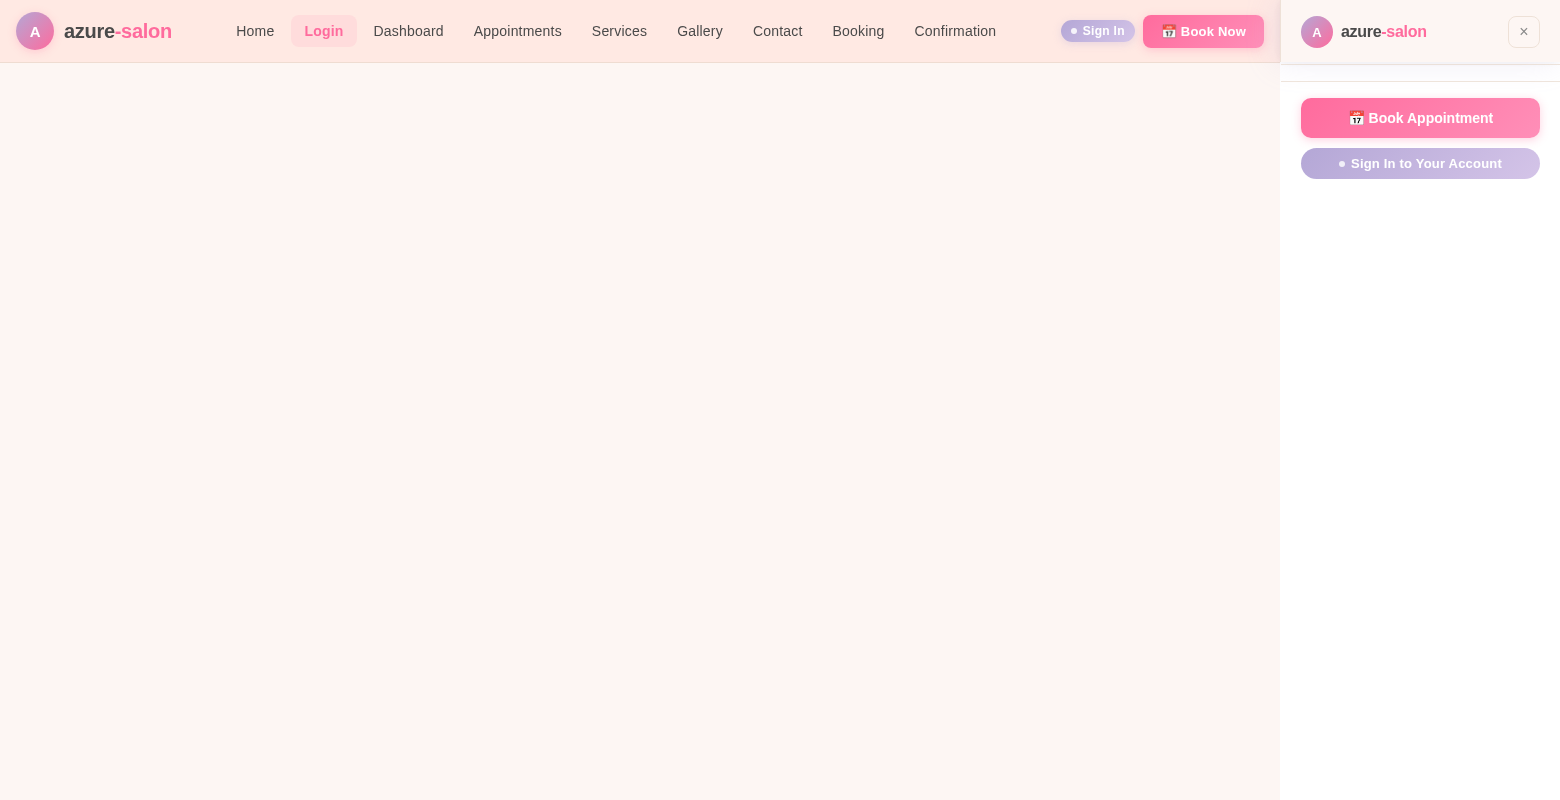Close the side panel with the X button
The height and width of the screenshot is (800, 1560).
pos(1524,32)
